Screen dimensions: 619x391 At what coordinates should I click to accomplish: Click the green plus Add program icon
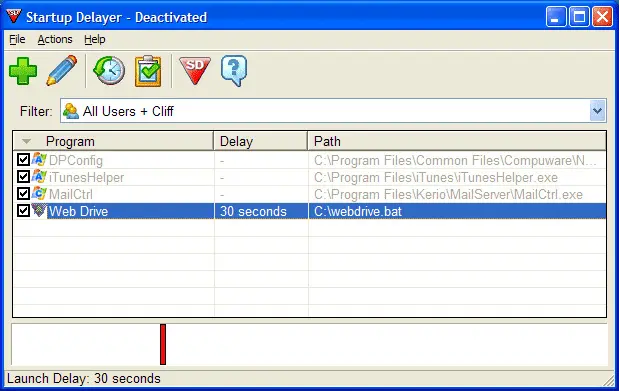[x=23, y=71]
